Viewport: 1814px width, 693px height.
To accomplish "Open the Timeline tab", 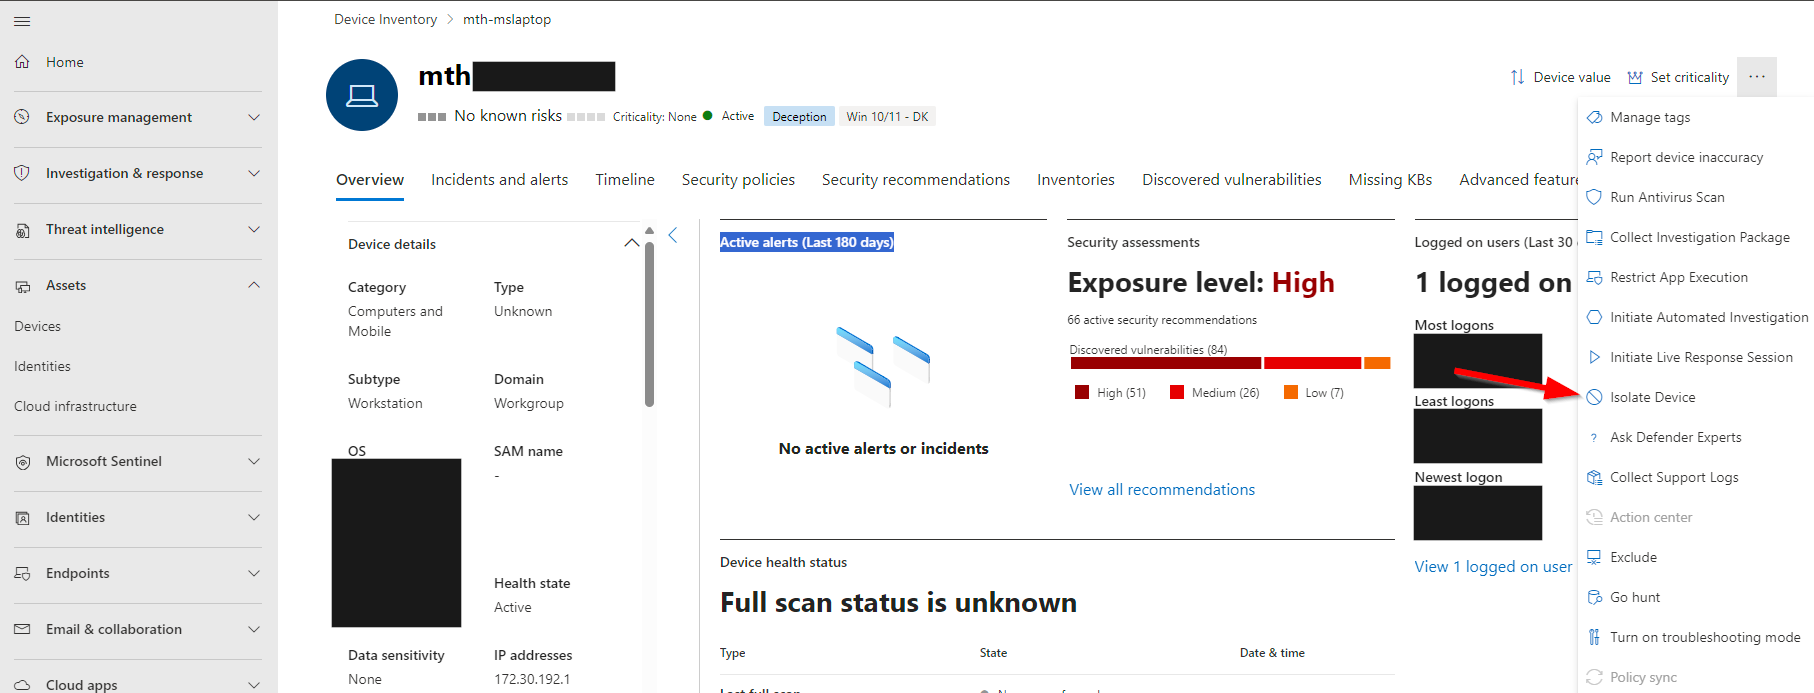I will point(625,180).
